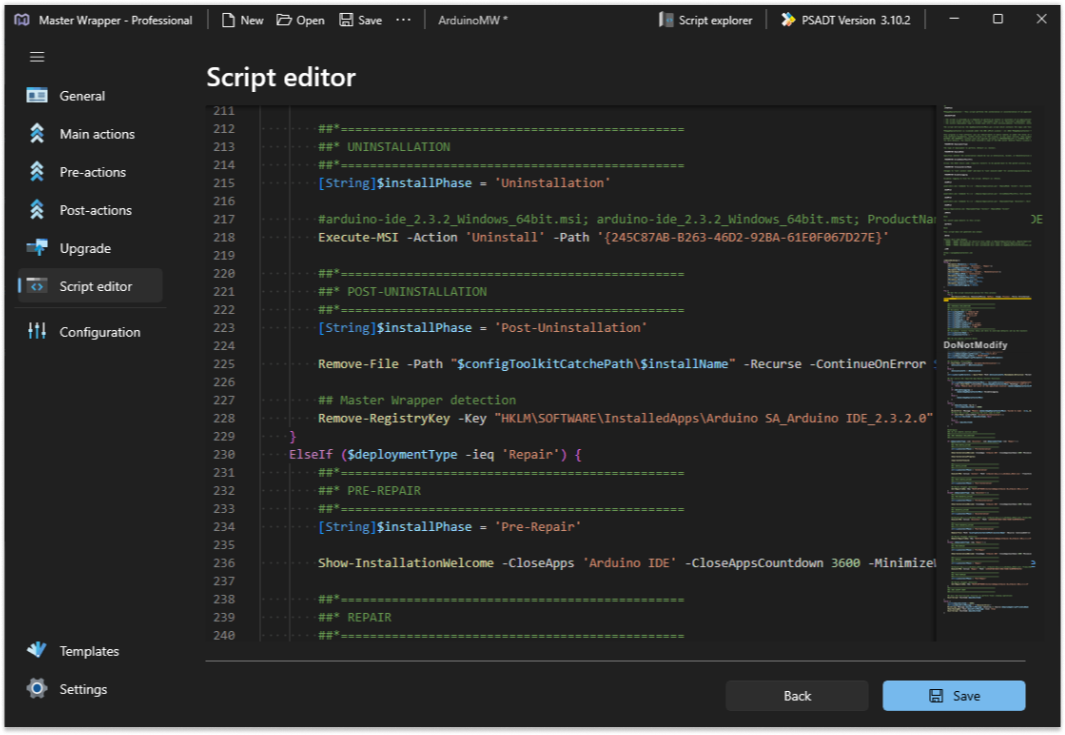Viewport: 1065px width, 735px height.
Task: Click the Post-actions sidebar icon
Action: tap(37, 209)
